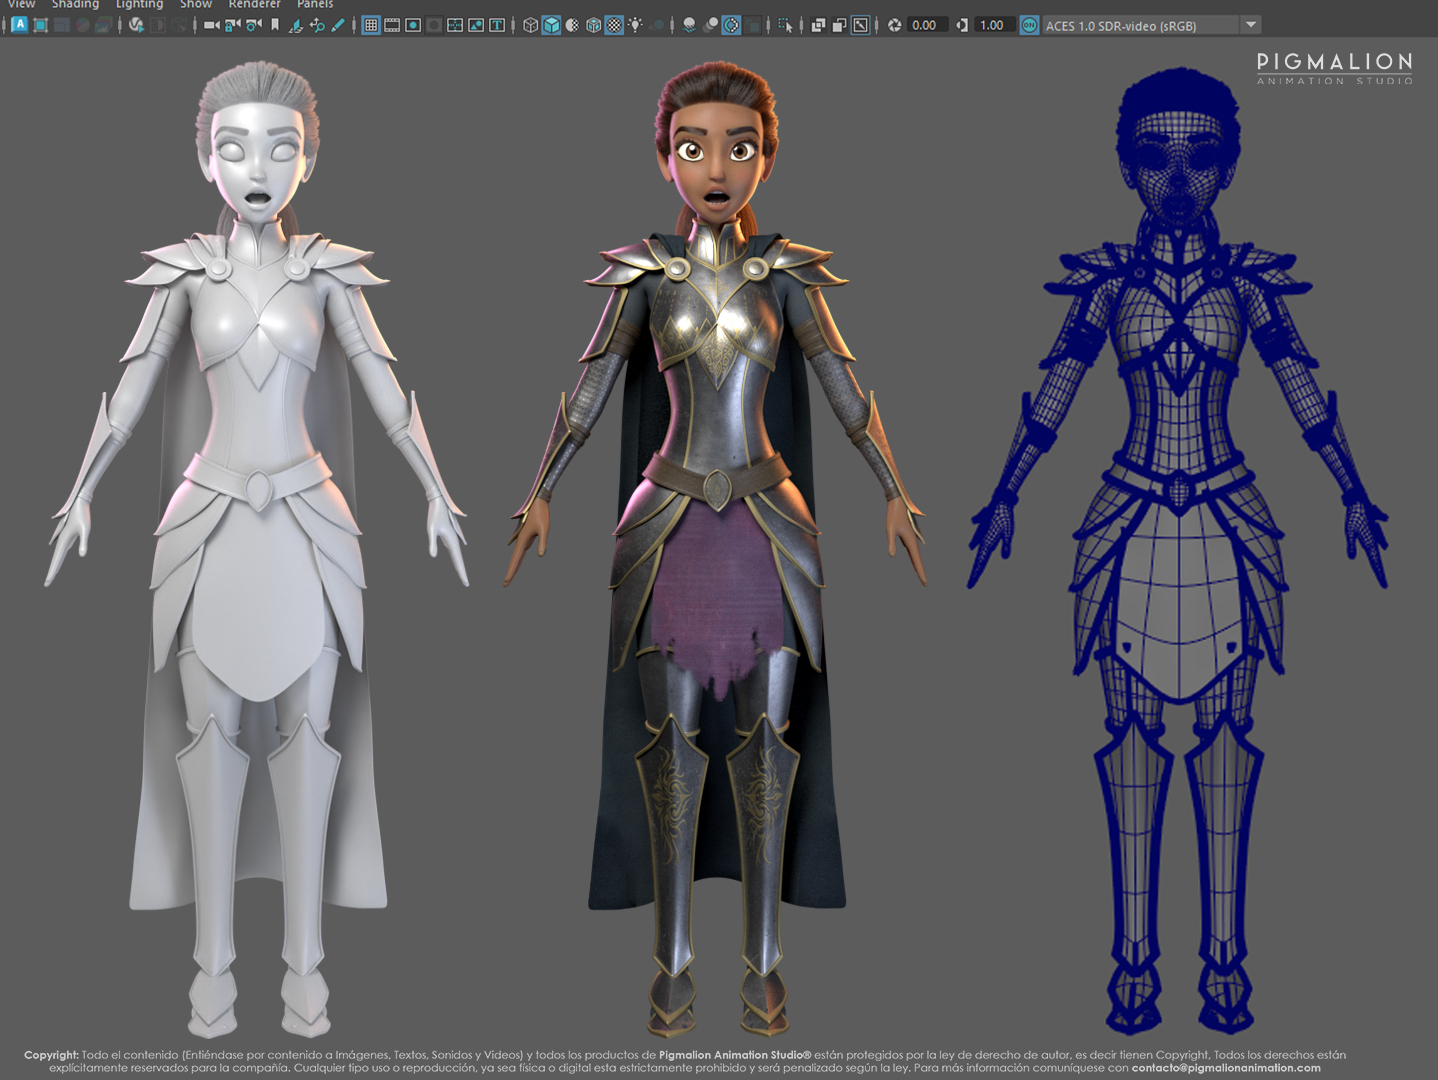
Task: Click the camera Bookmarks icon
Action: click(275, 25)
